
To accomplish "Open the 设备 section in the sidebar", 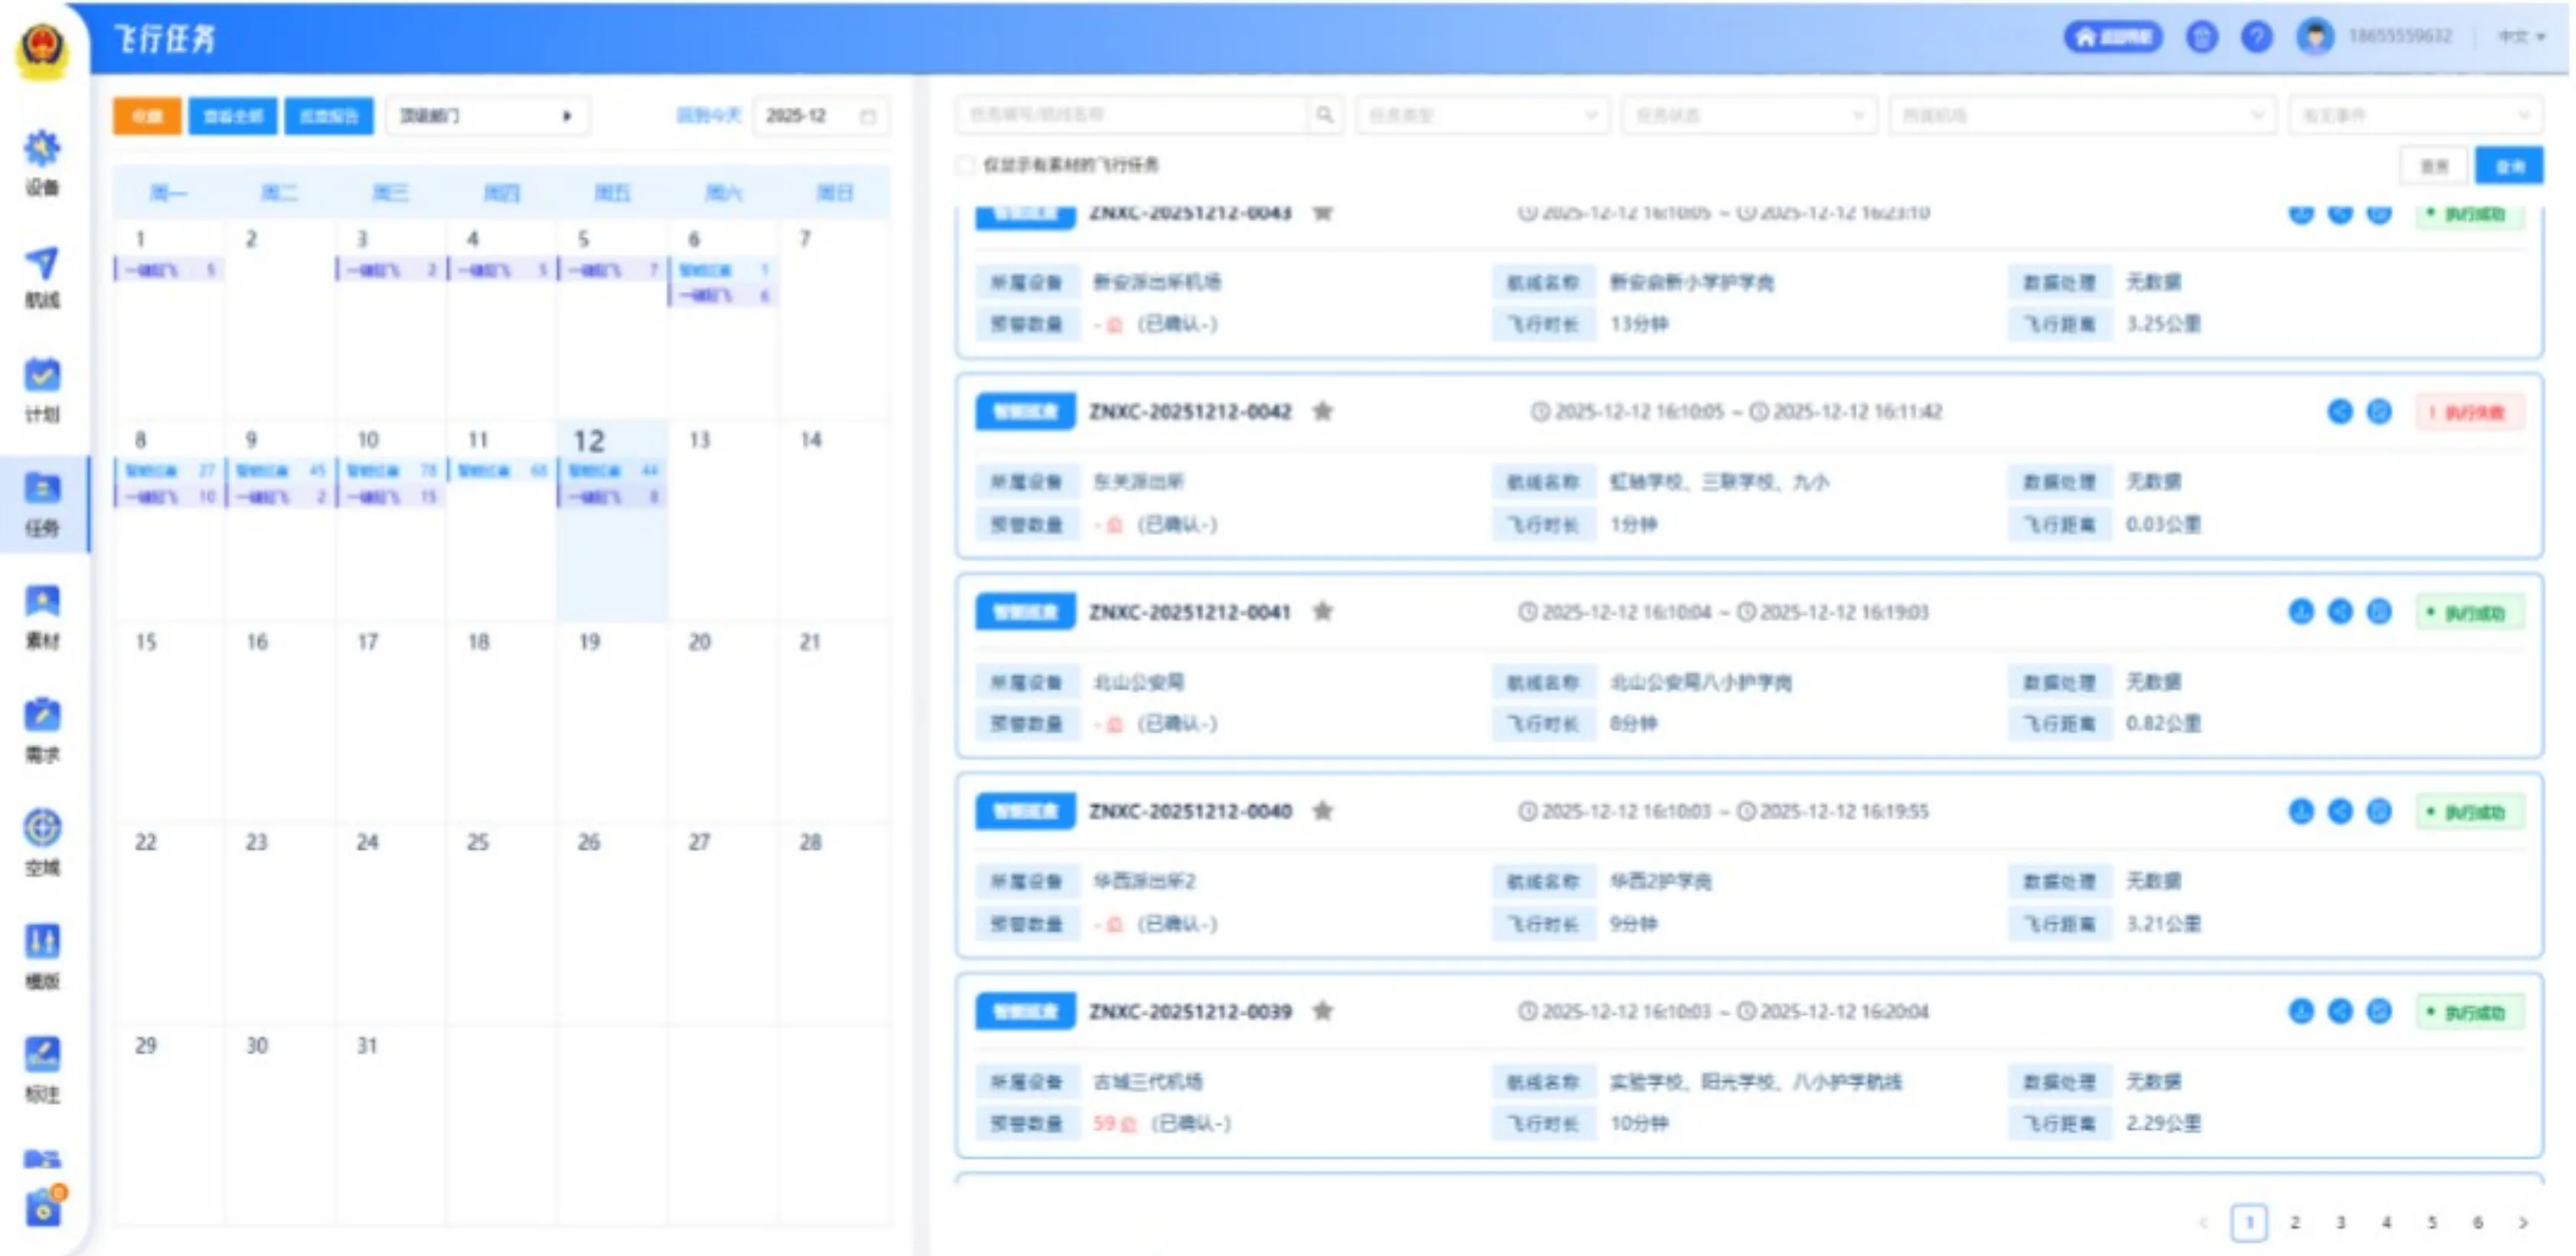I will [42, 162].
